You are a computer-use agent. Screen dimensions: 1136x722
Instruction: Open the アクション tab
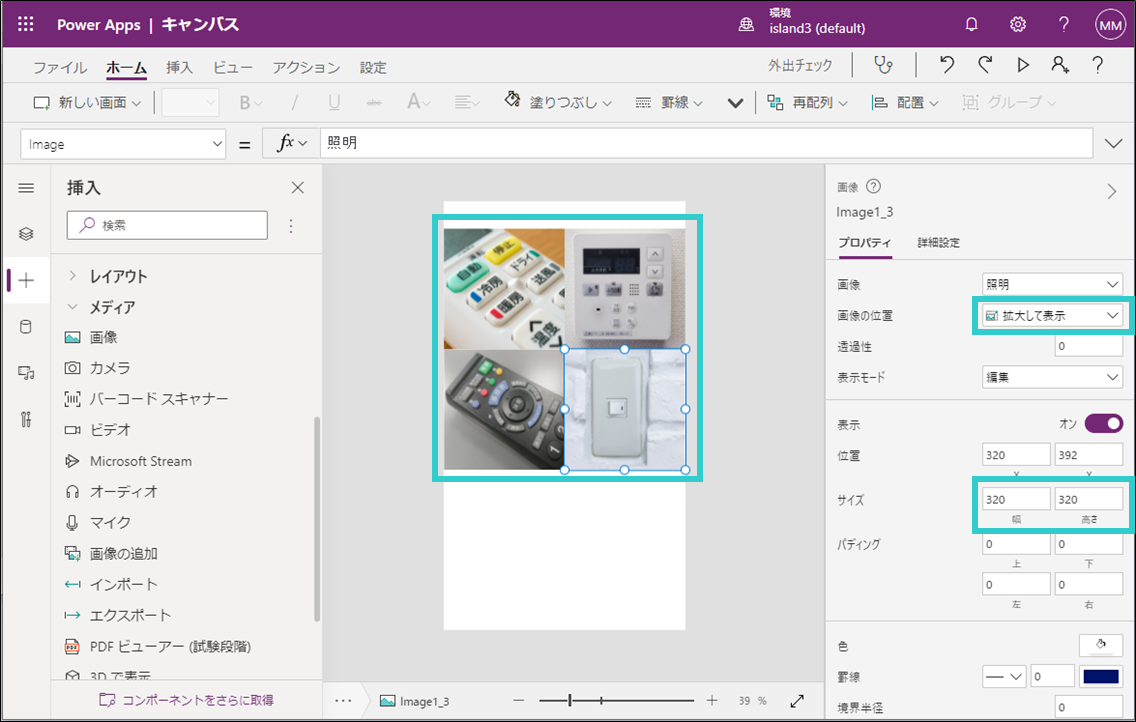tap(306, 67)
